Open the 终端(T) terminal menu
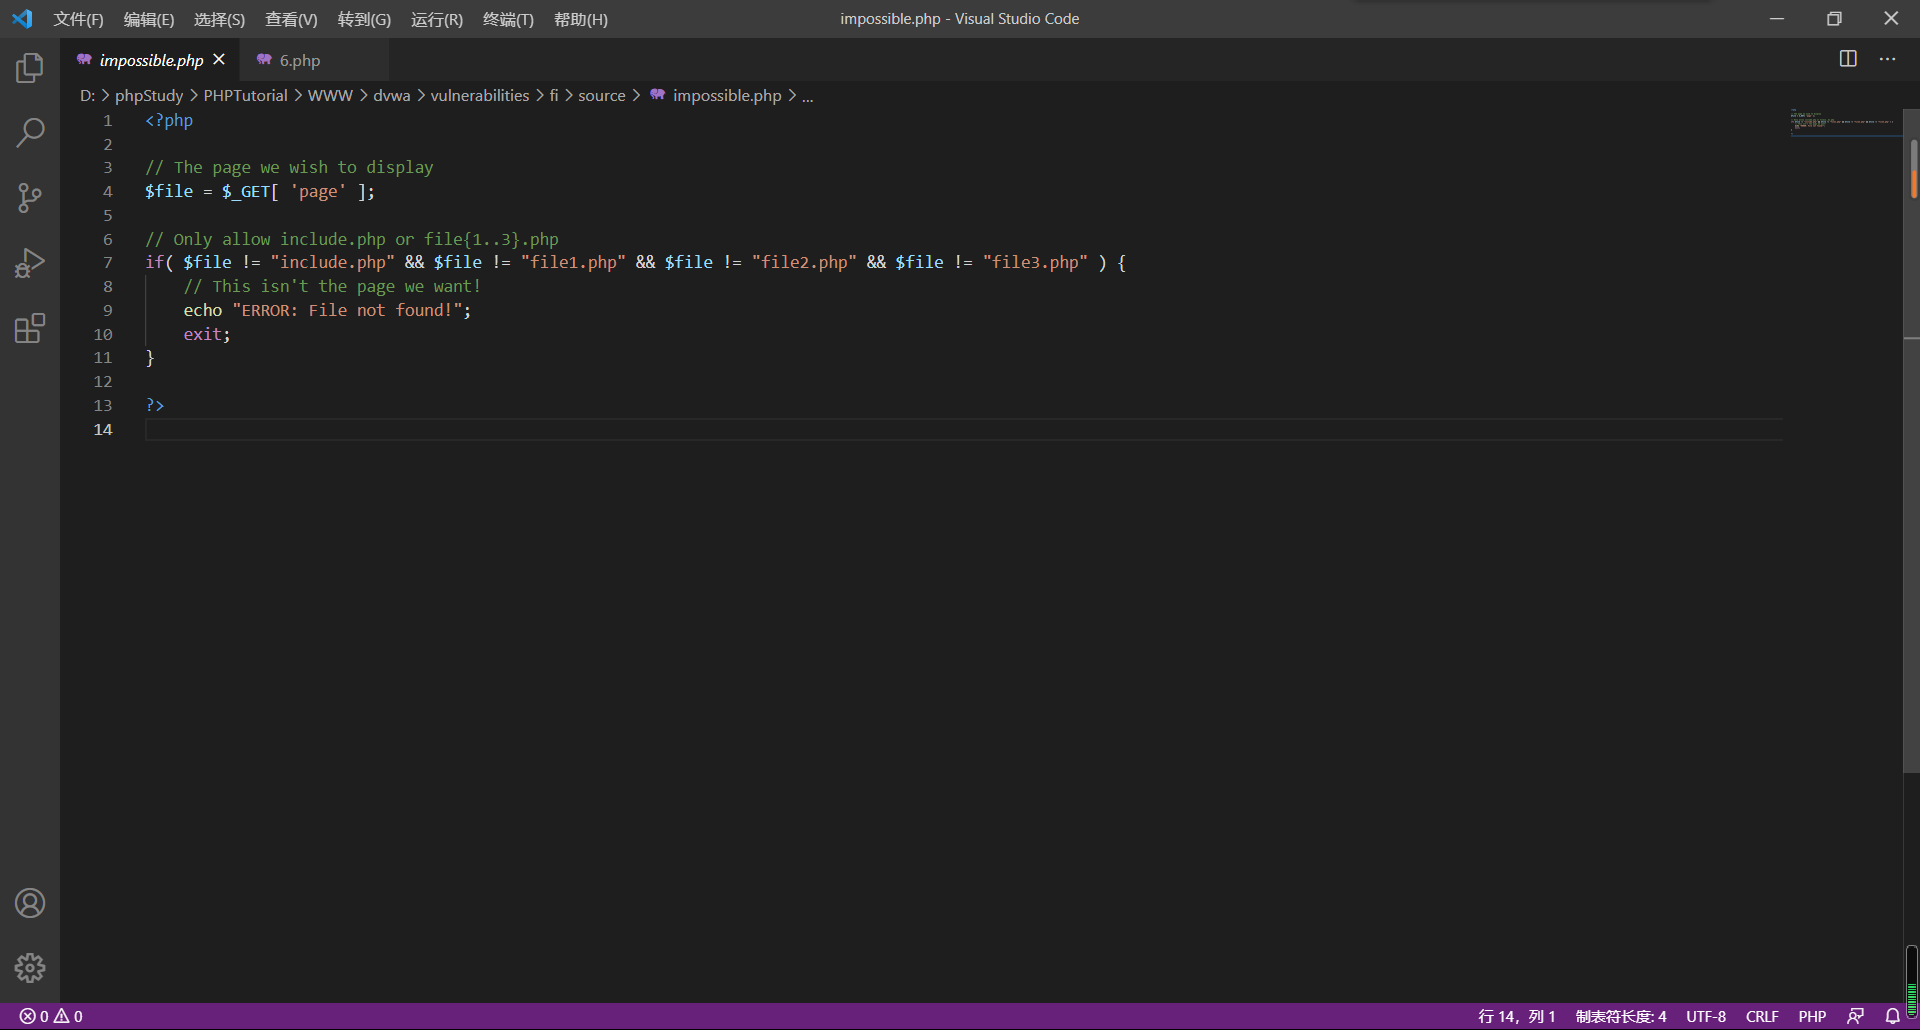The width and height of the screenshot is (1920, 1030). (x=508, y=19)
